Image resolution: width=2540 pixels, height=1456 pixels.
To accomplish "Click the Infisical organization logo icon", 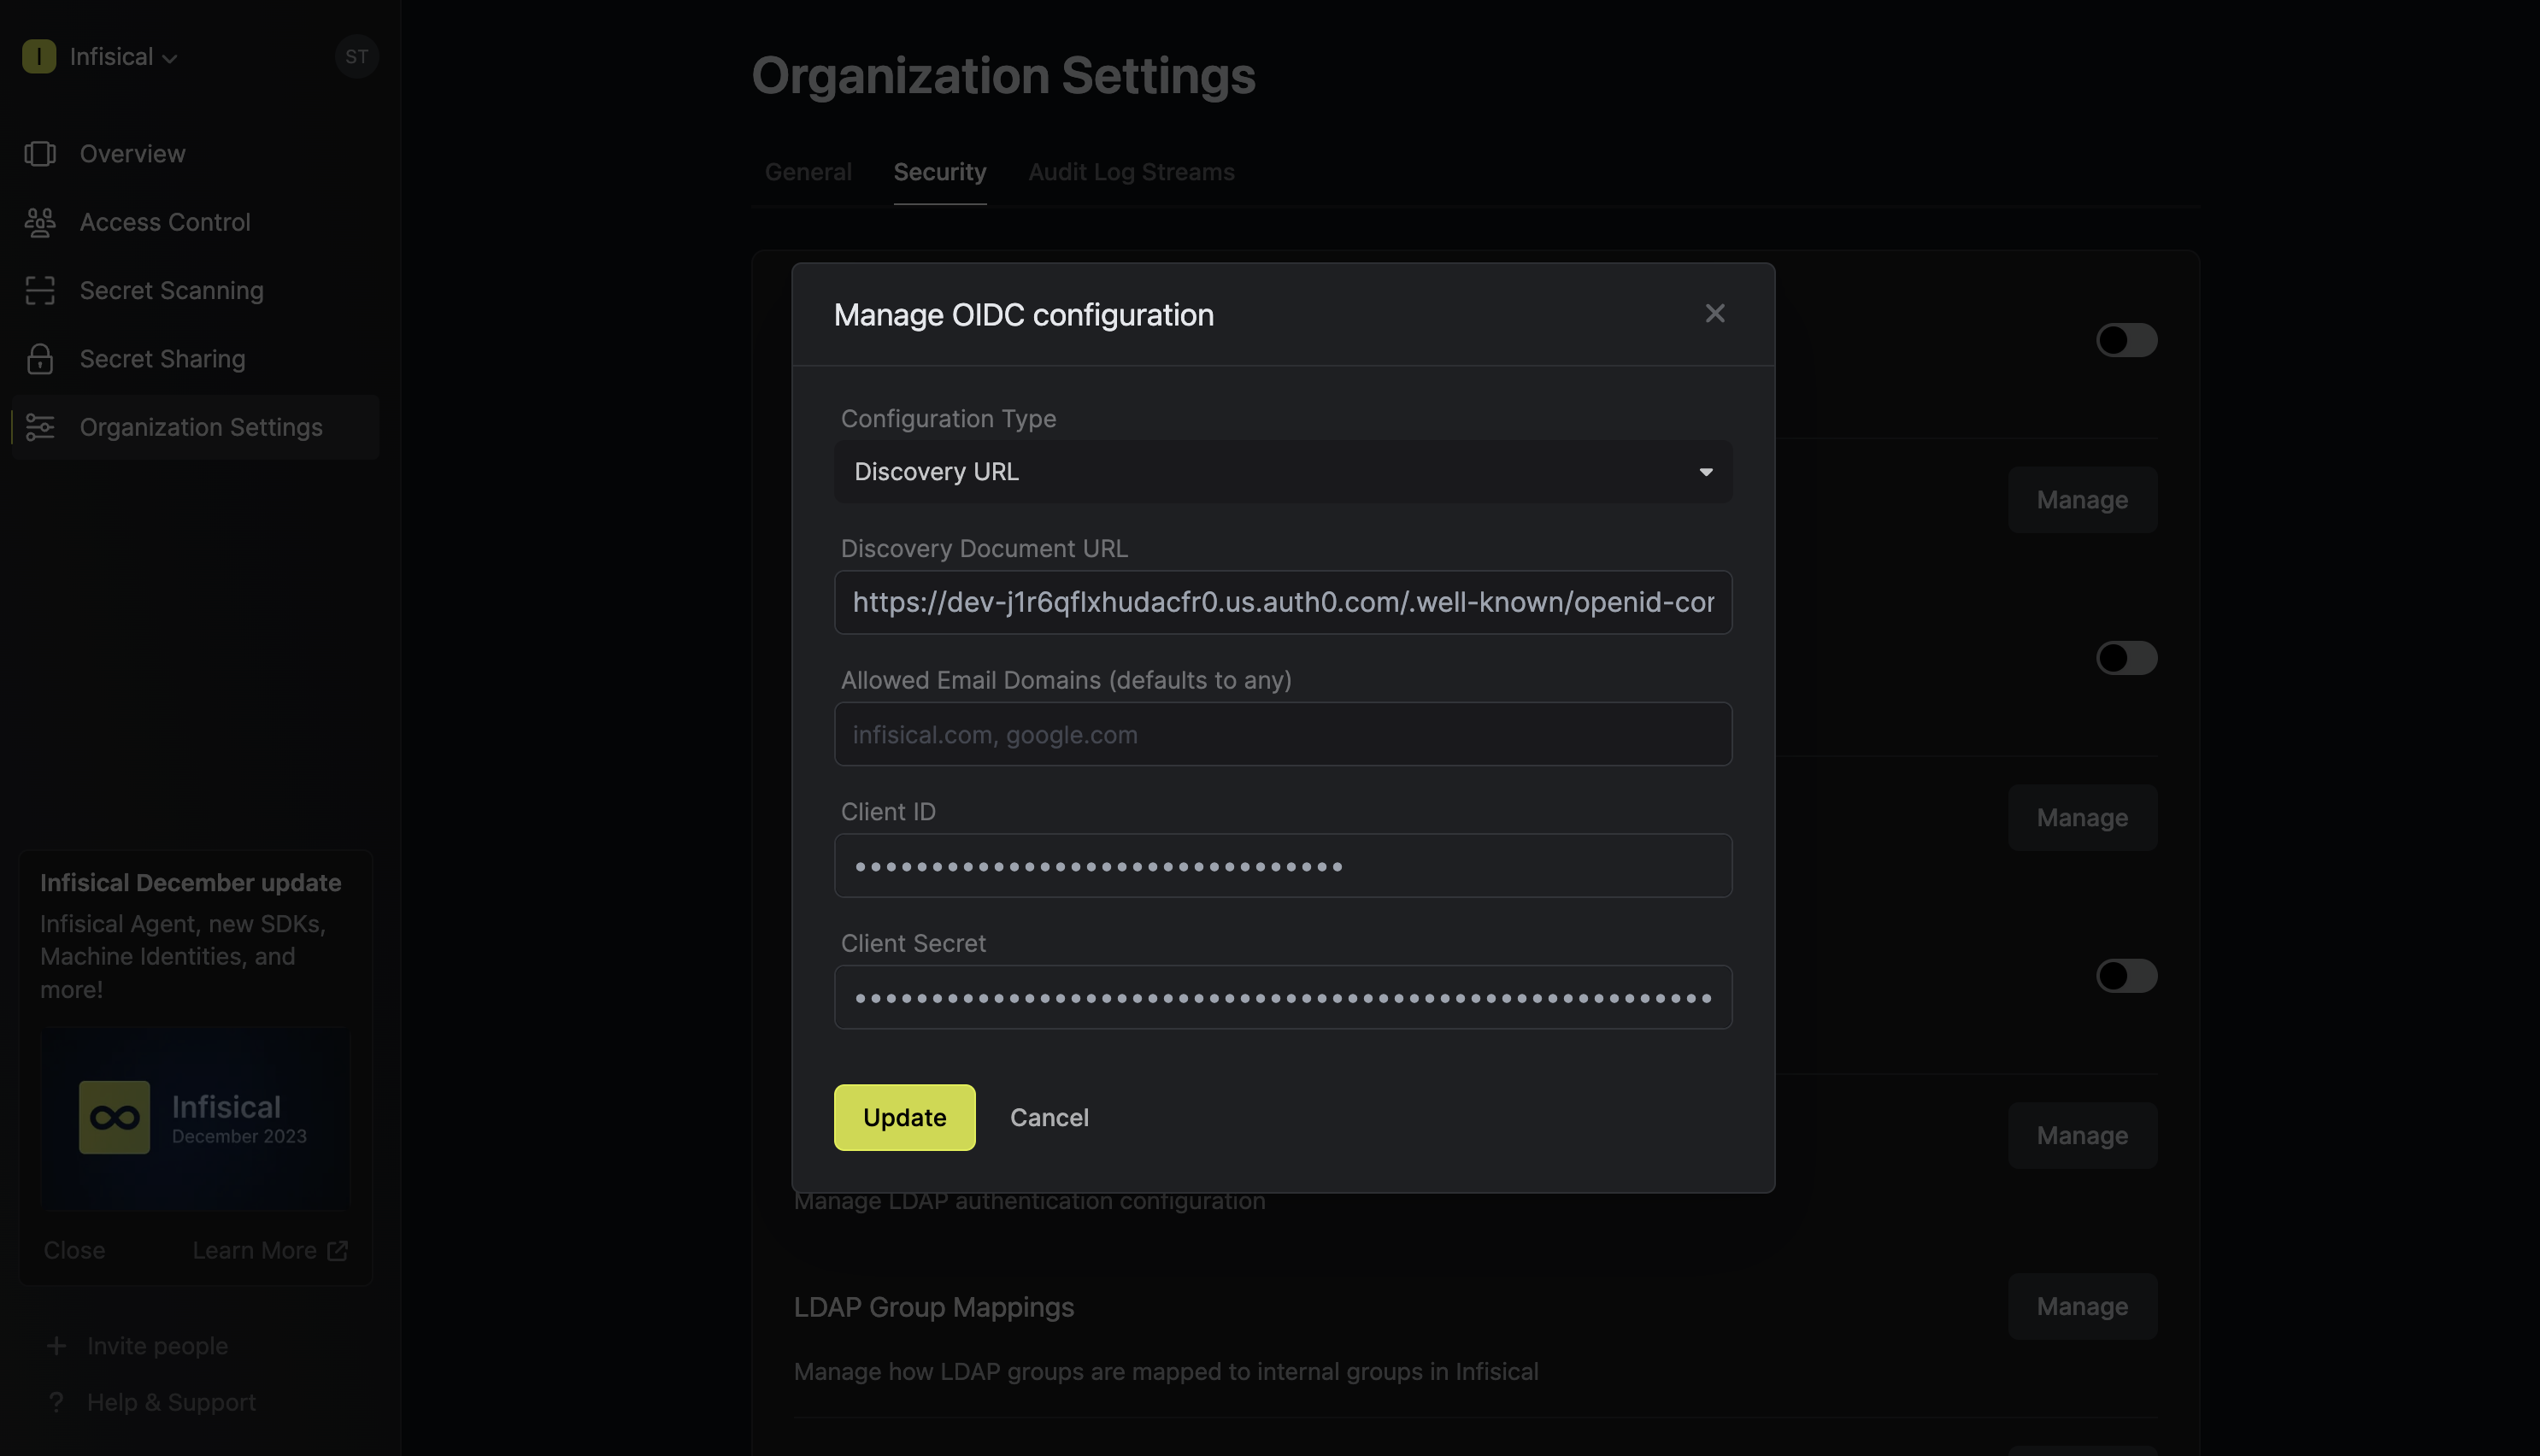I will pyautogui.click(x=39, y=56).
